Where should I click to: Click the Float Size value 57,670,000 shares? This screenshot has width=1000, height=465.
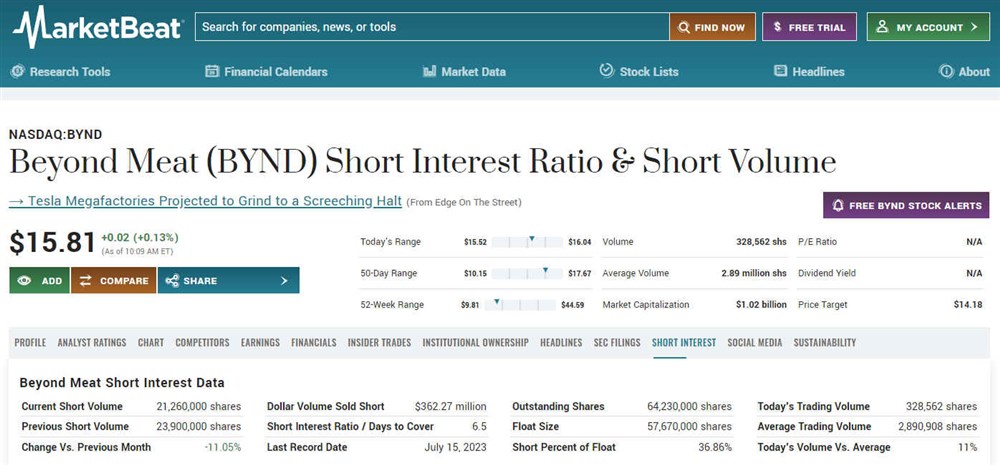[x=689, y=426]
